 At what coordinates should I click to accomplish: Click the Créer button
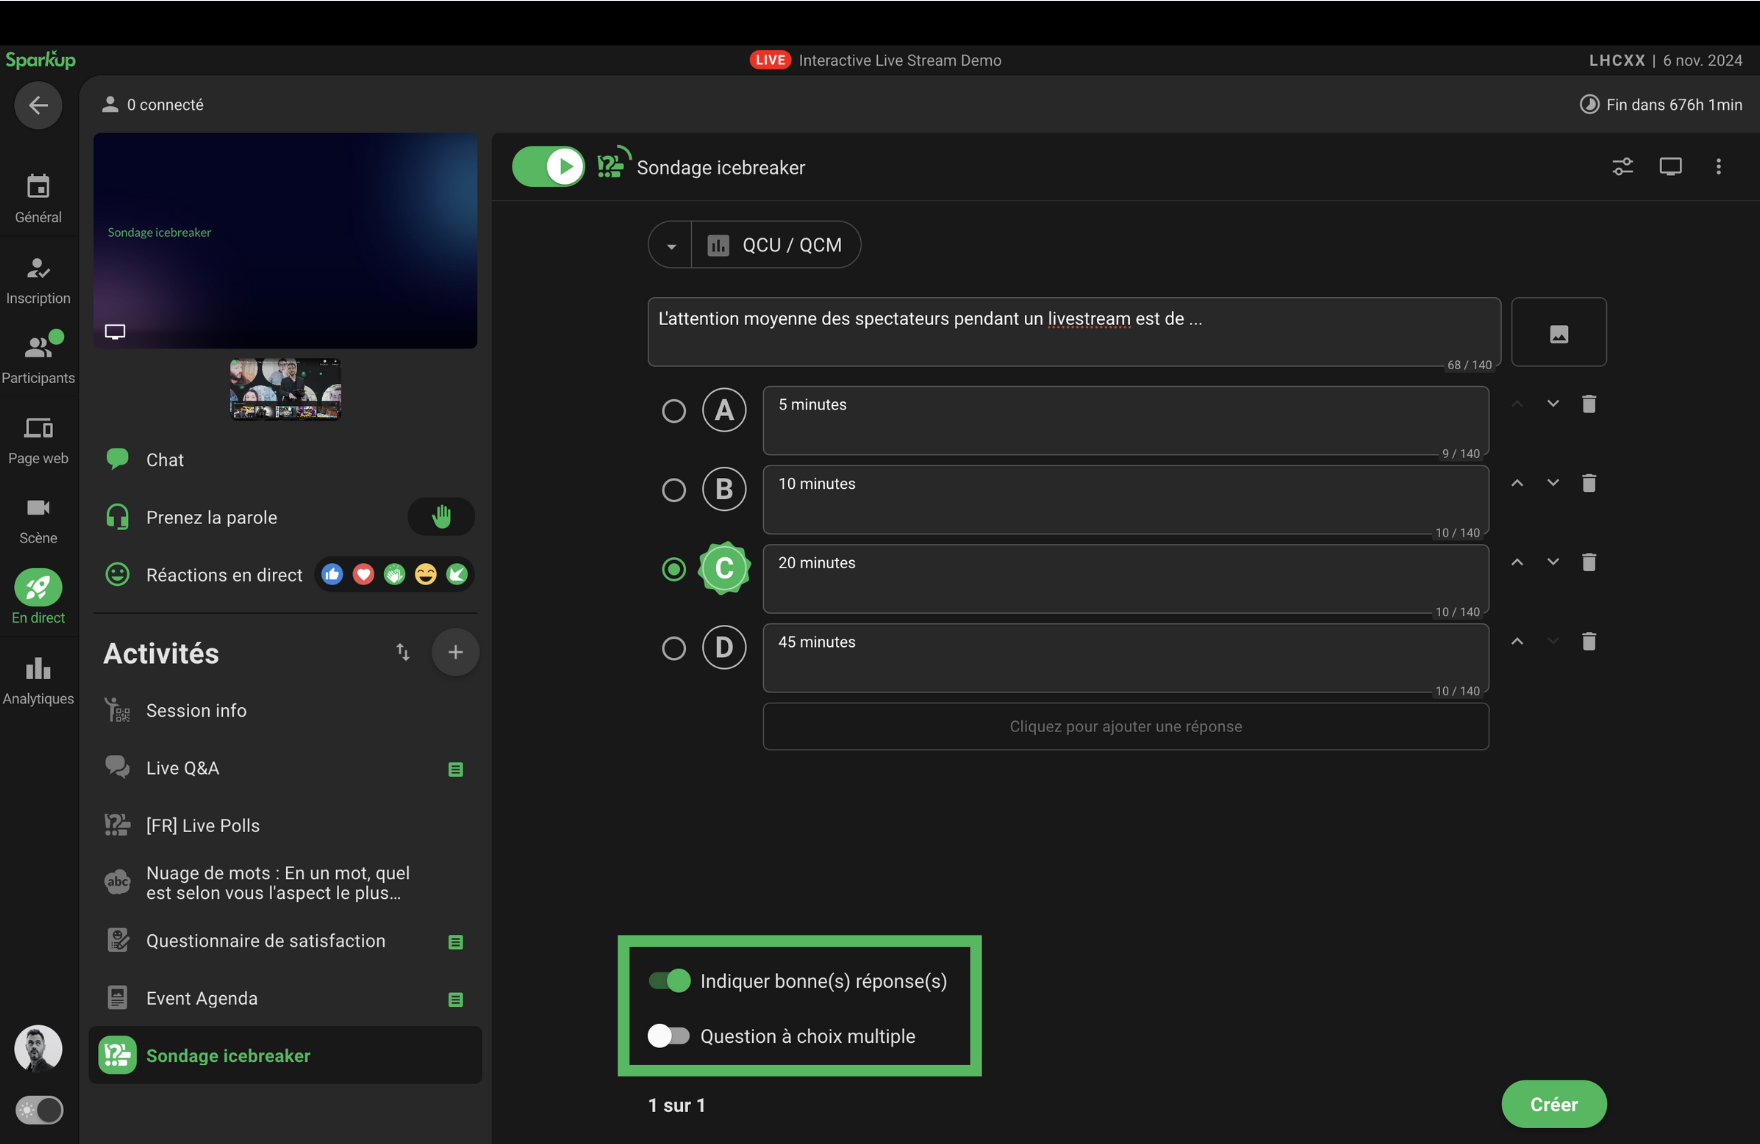1553,1104
